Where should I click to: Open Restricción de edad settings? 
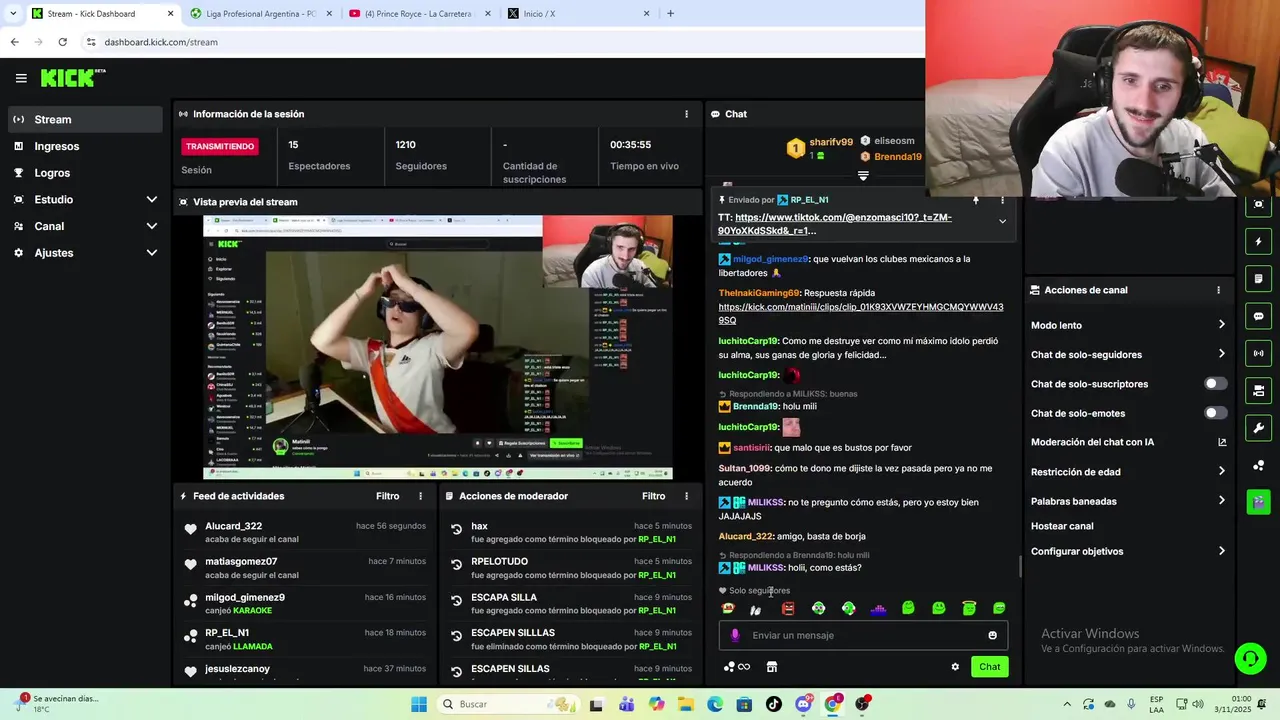click(x=1128, y=472)
